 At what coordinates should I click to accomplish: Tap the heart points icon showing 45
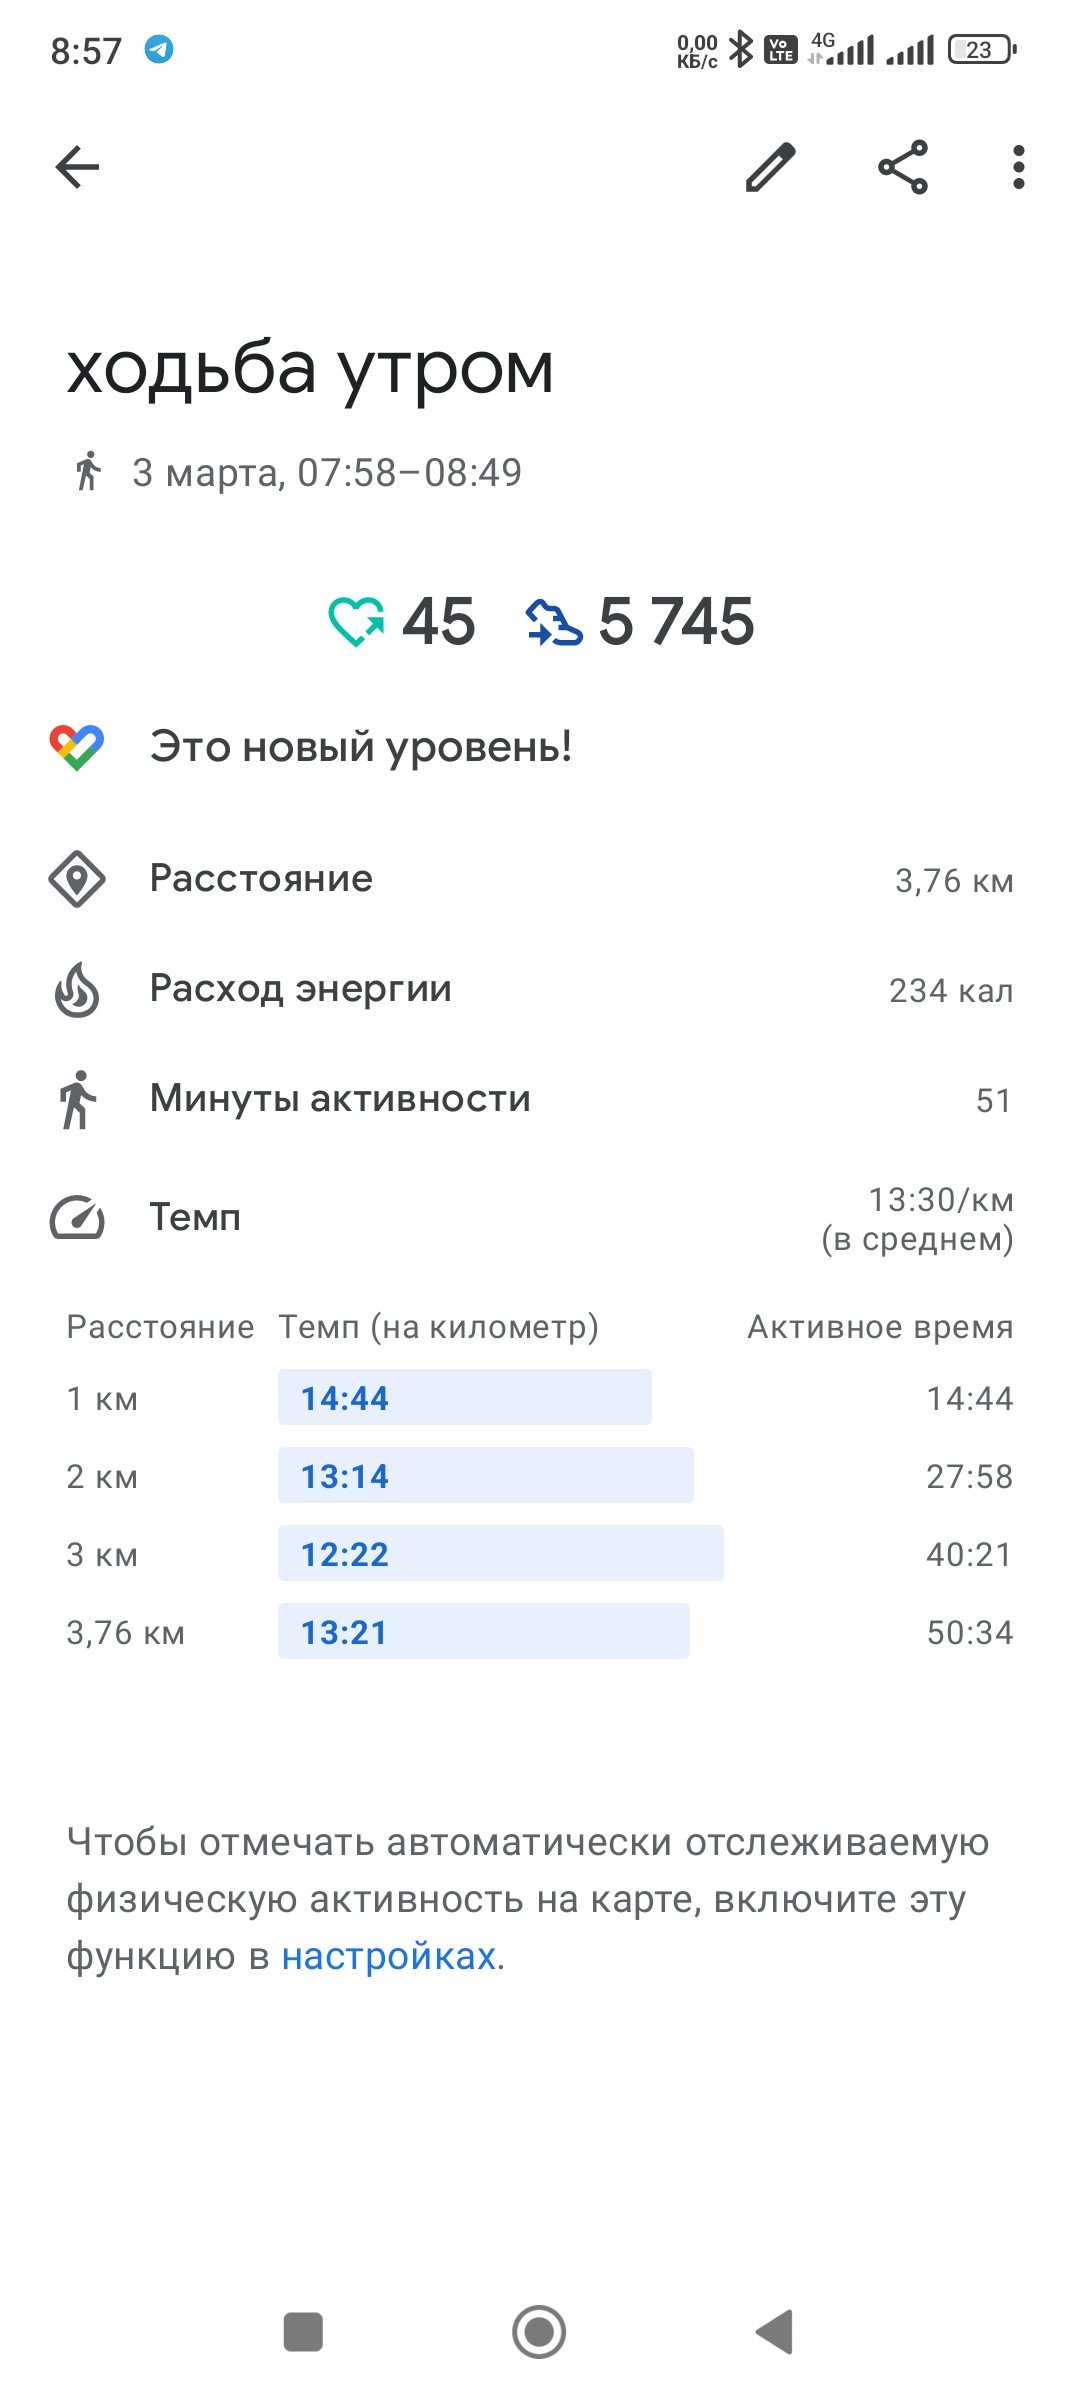pyautogui.click(x=357, y=622)
